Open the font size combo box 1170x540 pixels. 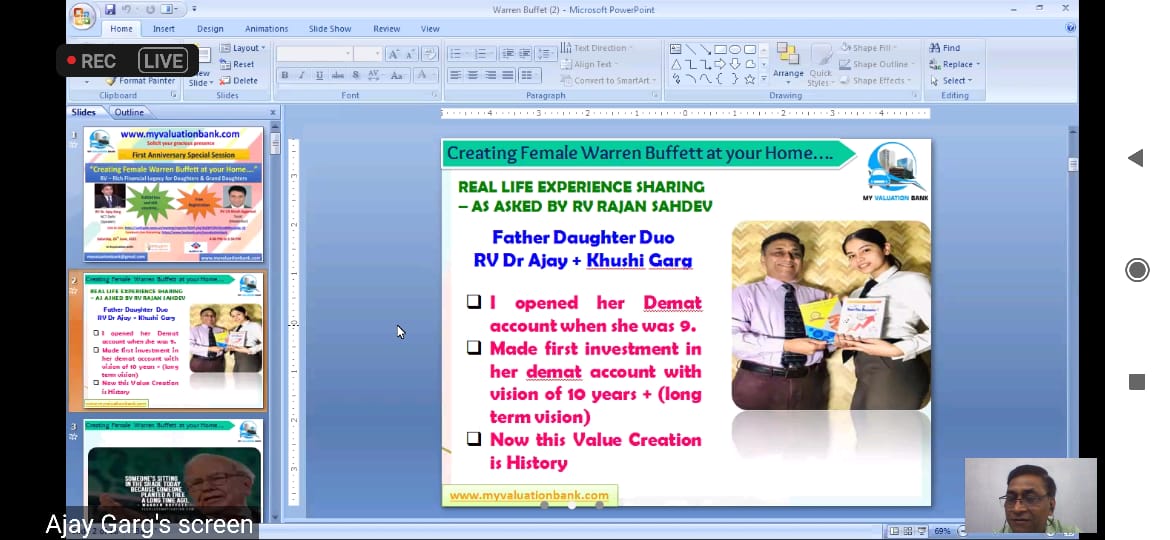[x=368, y=54]
